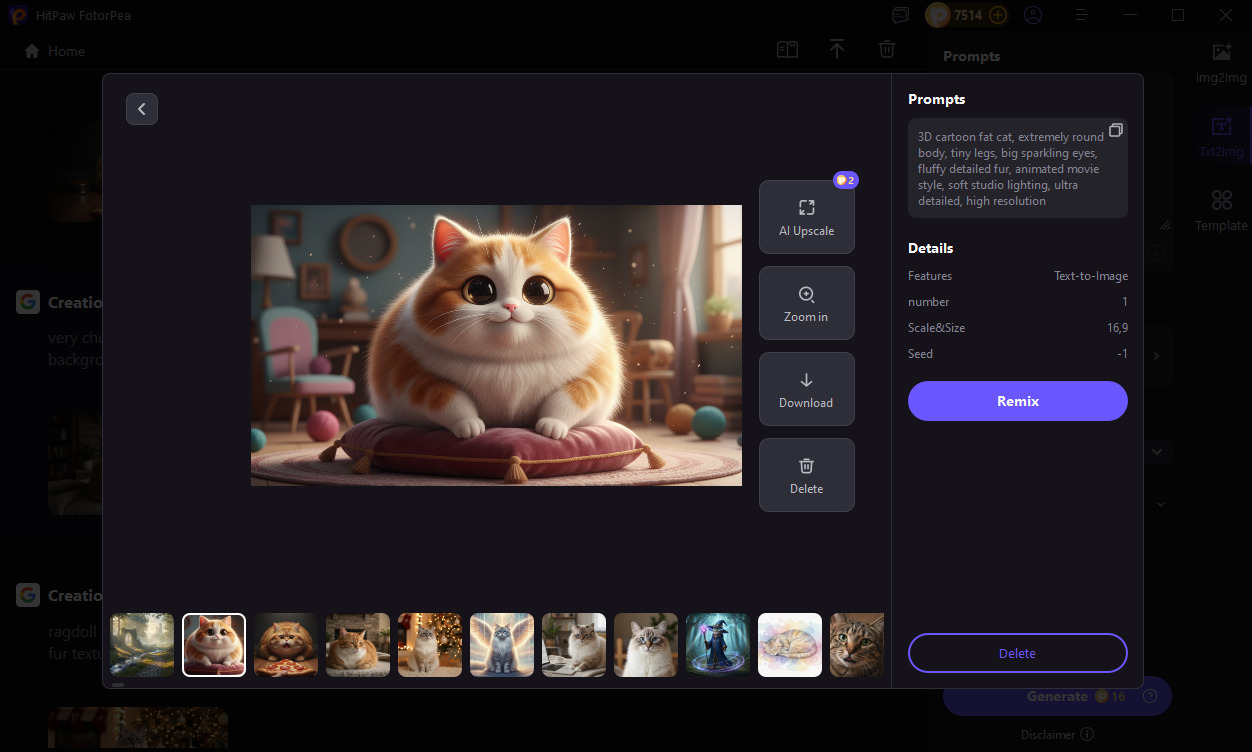Image resolution: width=1252 pixels, height=752 pixels.
Task: View the Prompts tab
Action: [x=971, y=56]
